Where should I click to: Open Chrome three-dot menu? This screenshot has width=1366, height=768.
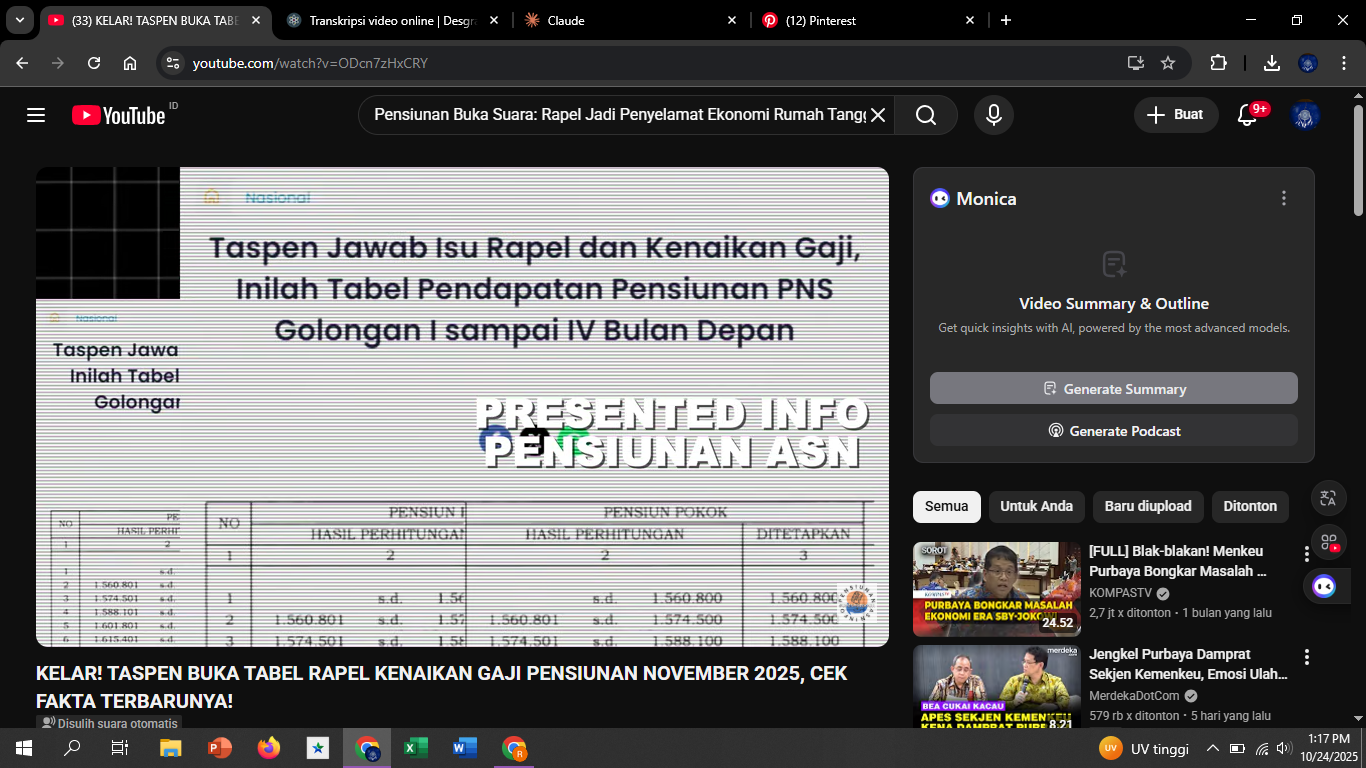click(x=1343, y=63)
